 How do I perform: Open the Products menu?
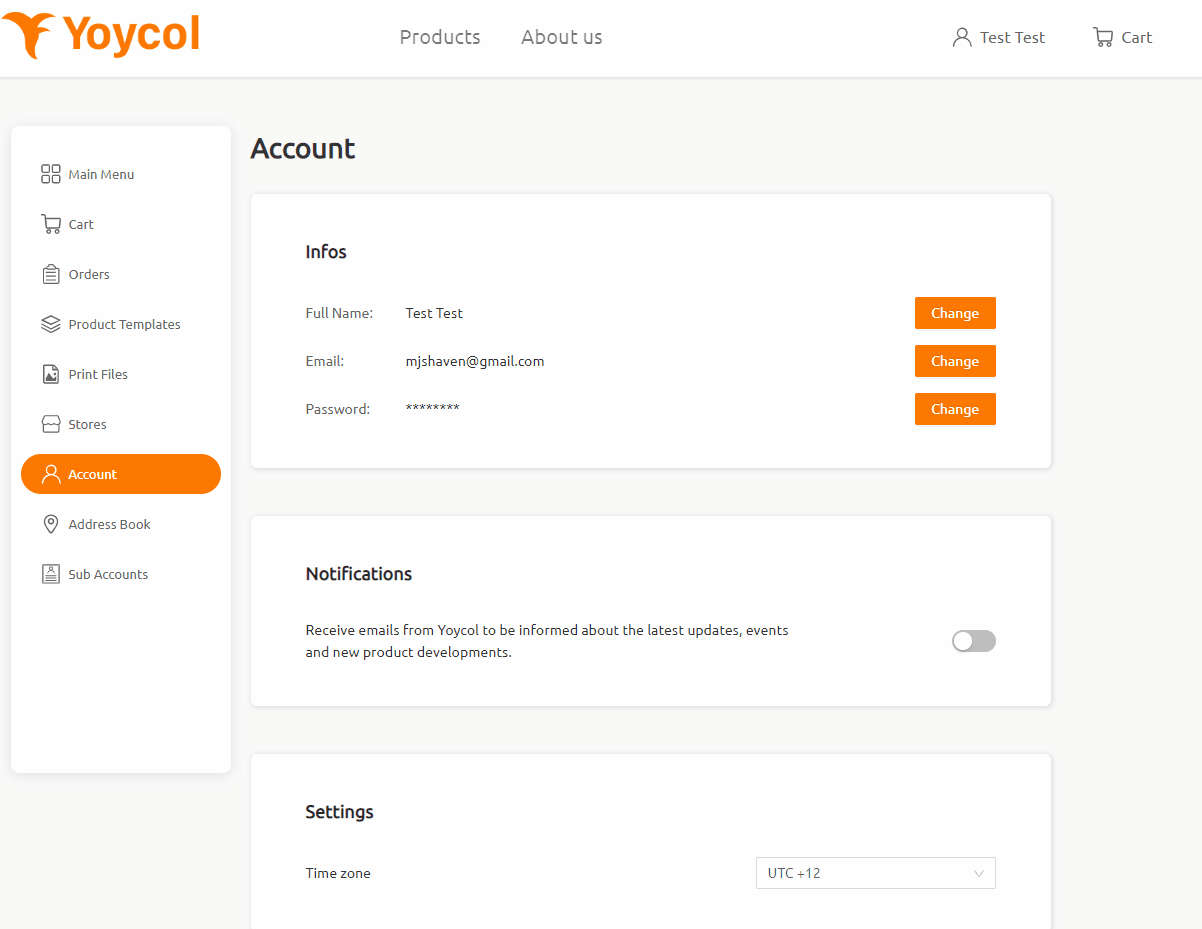pyautogui.click(x=439, y=37)
